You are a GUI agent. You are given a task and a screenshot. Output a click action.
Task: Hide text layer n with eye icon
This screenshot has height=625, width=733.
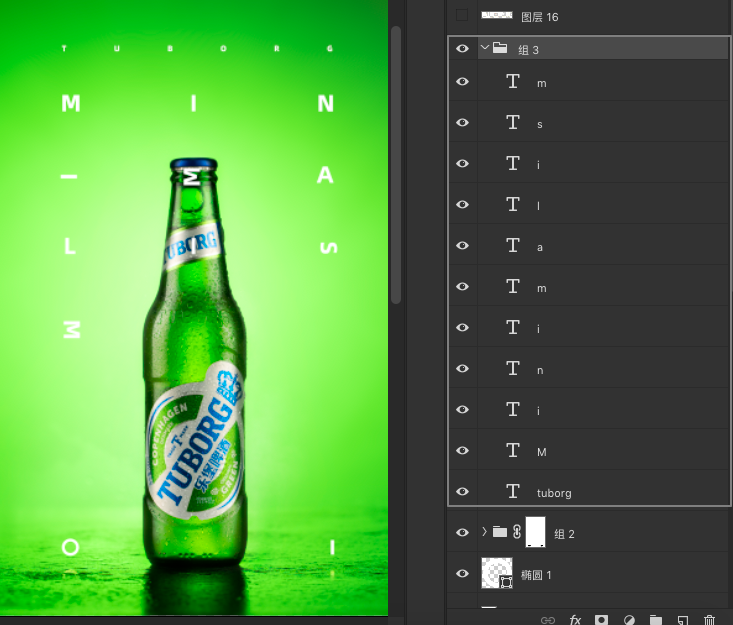click(462, 368)
